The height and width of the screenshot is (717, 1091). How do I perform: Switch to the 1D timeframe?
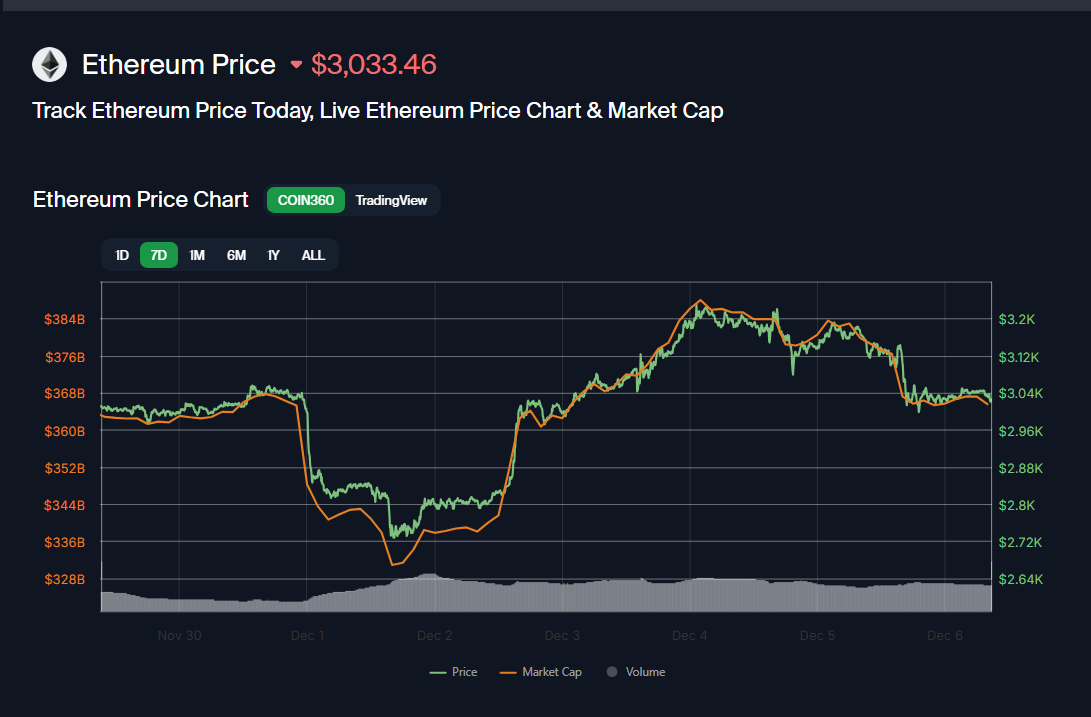(121, 255)
